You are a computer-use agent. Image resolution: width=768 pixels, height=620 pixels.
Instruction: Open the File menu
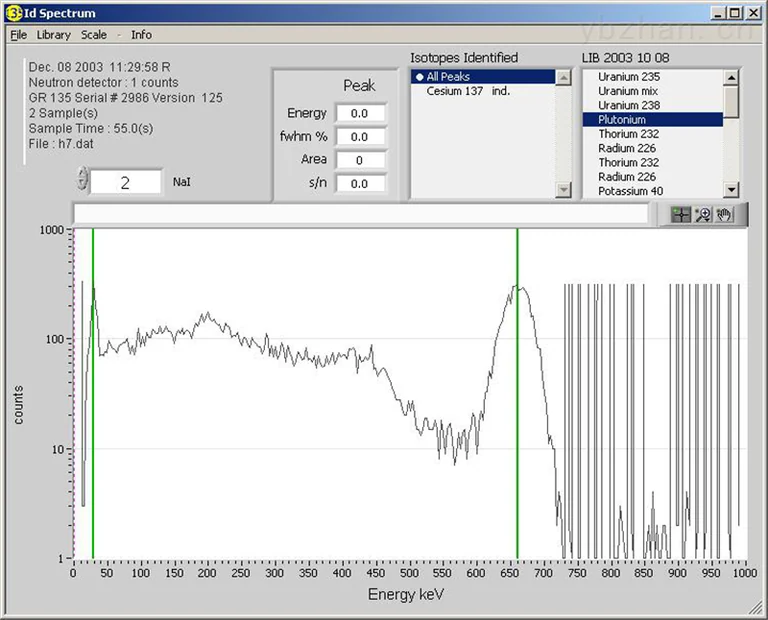19,35
